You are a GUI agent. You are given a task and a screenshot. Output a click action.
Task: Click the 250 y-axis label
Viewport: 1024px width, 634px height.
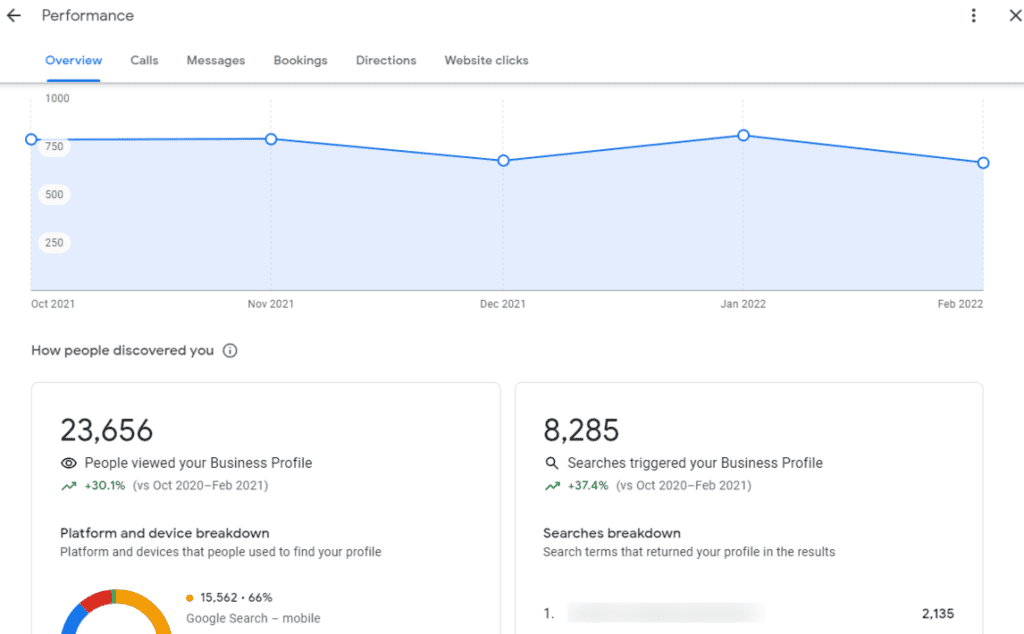(54, 243)
